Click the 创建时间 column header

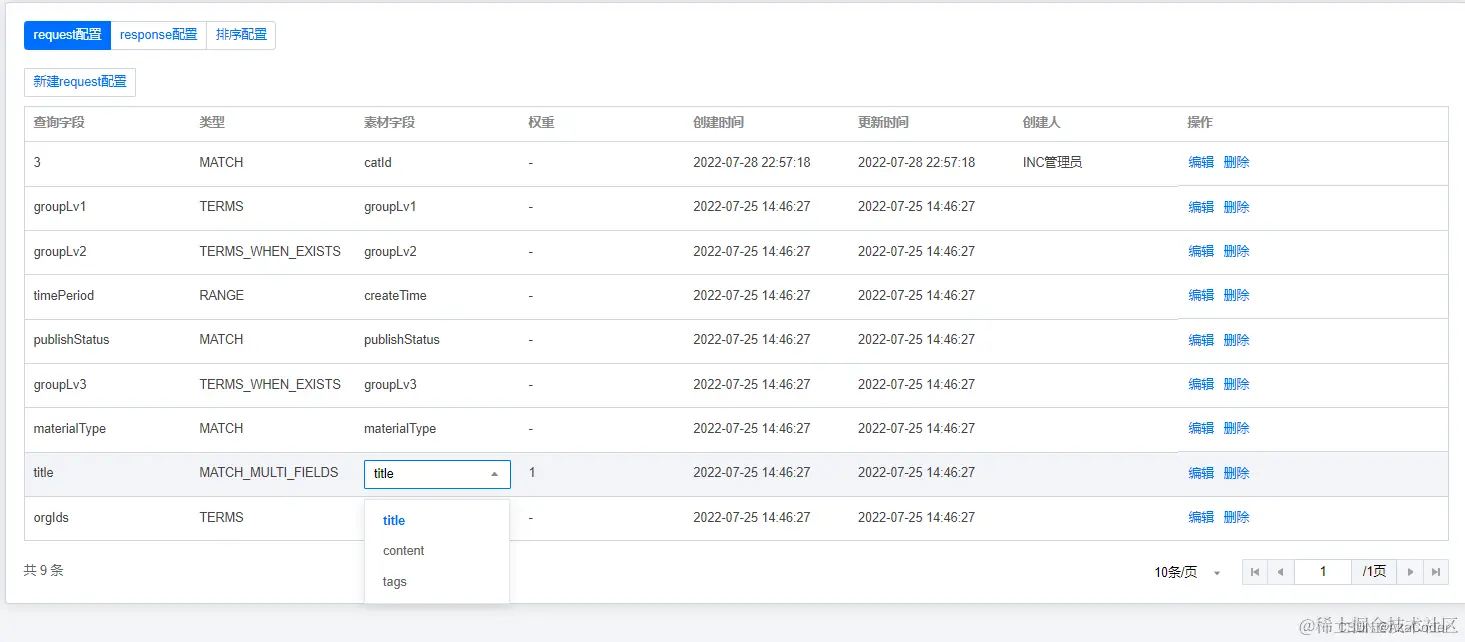coord(718,123)
